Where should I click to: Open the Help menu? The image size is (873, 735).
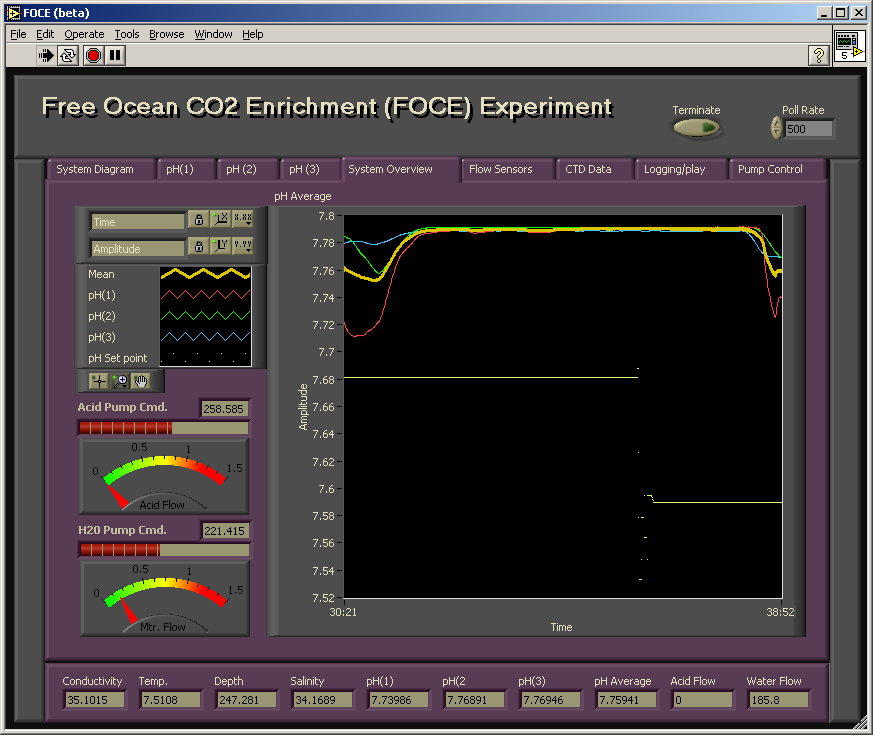pyautogui.click(x=252, y=35)
